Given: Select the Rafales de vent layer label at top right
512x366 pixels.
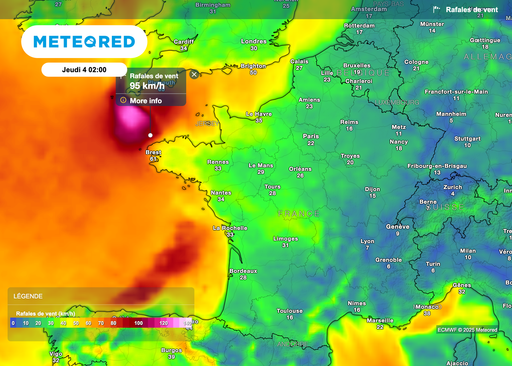Looking at the screenshot, I should (x=472, y=10).
